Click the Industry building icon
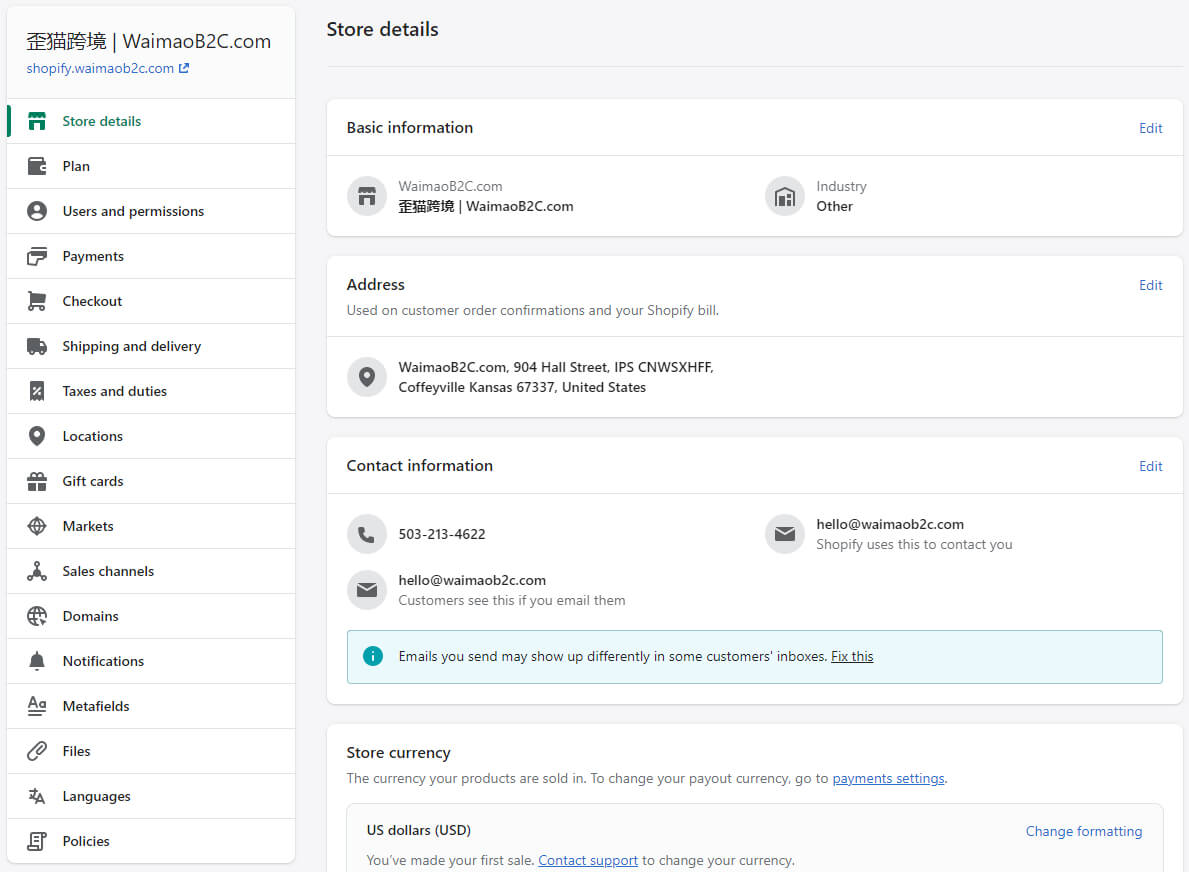This screenshot has width=1189, height=872. (x=785, y=196)
